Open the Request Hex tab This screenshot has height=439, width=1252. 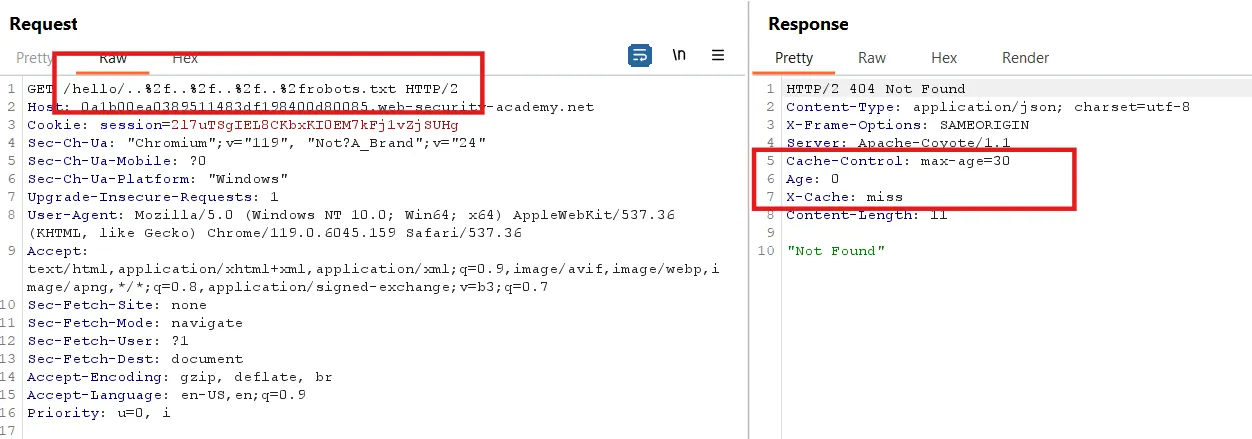tap(185, 58)
